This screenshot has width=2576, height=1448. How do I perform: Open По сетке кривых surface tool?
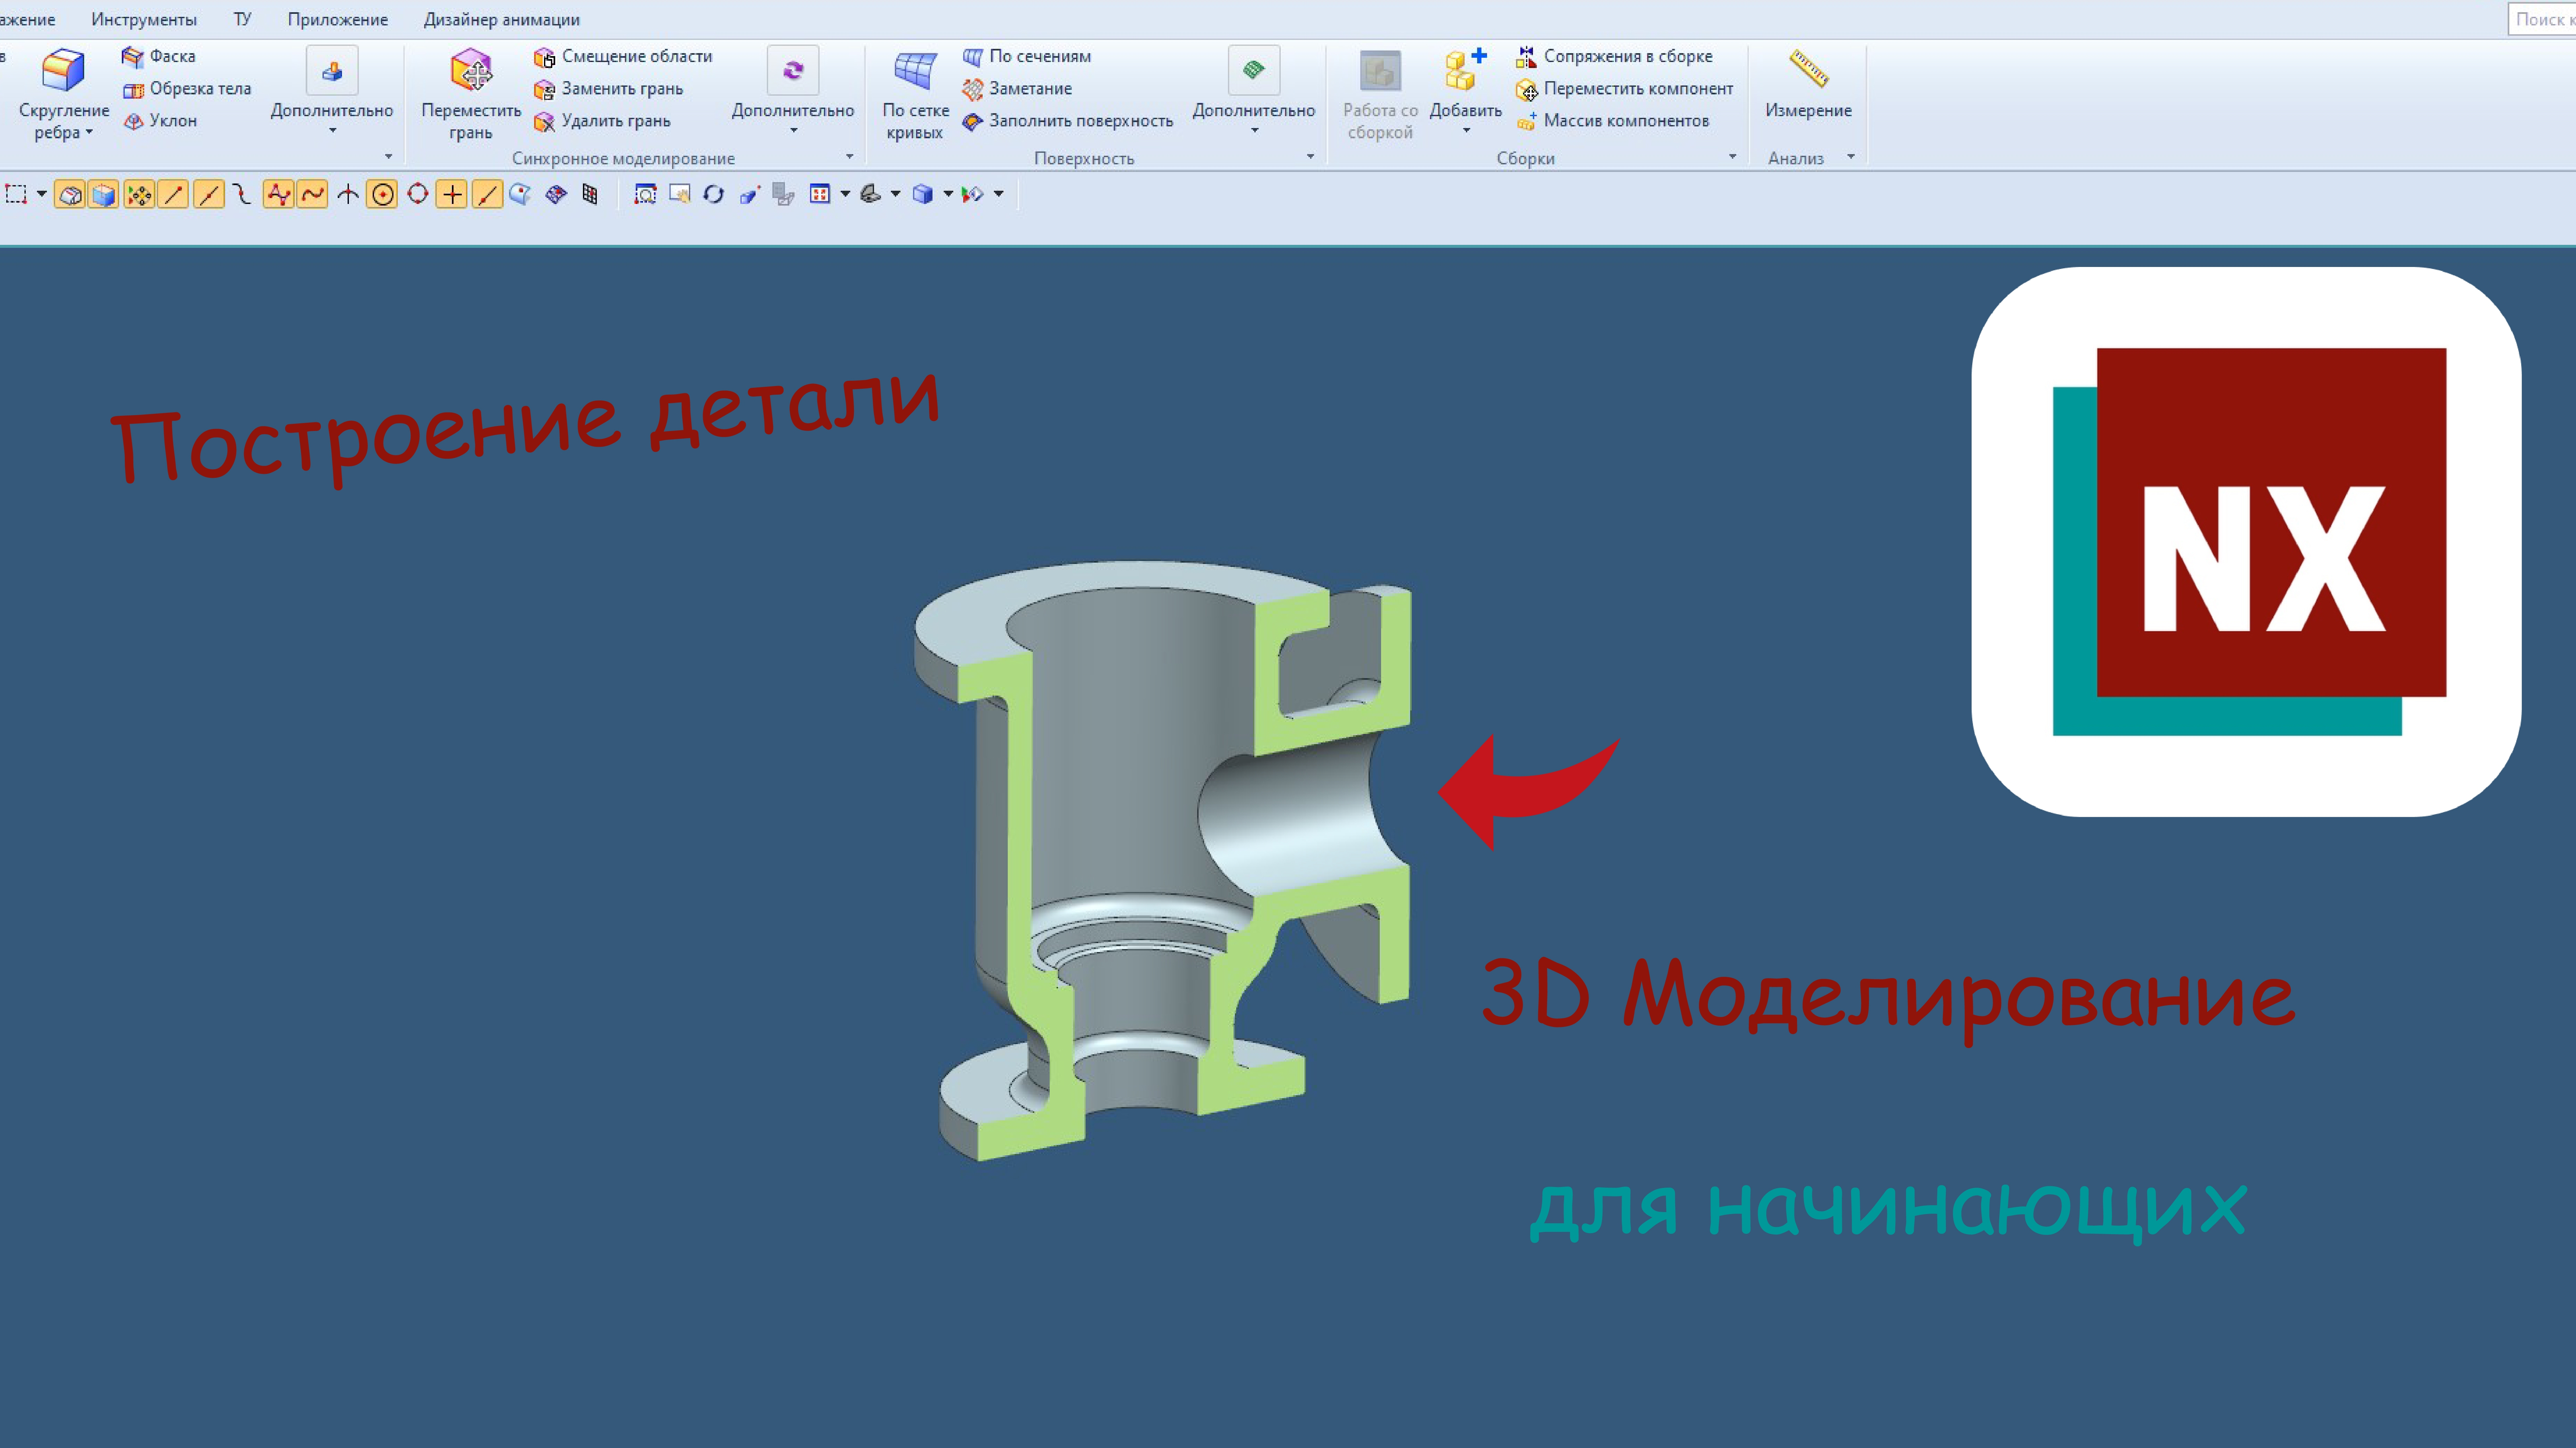(915, 94)
